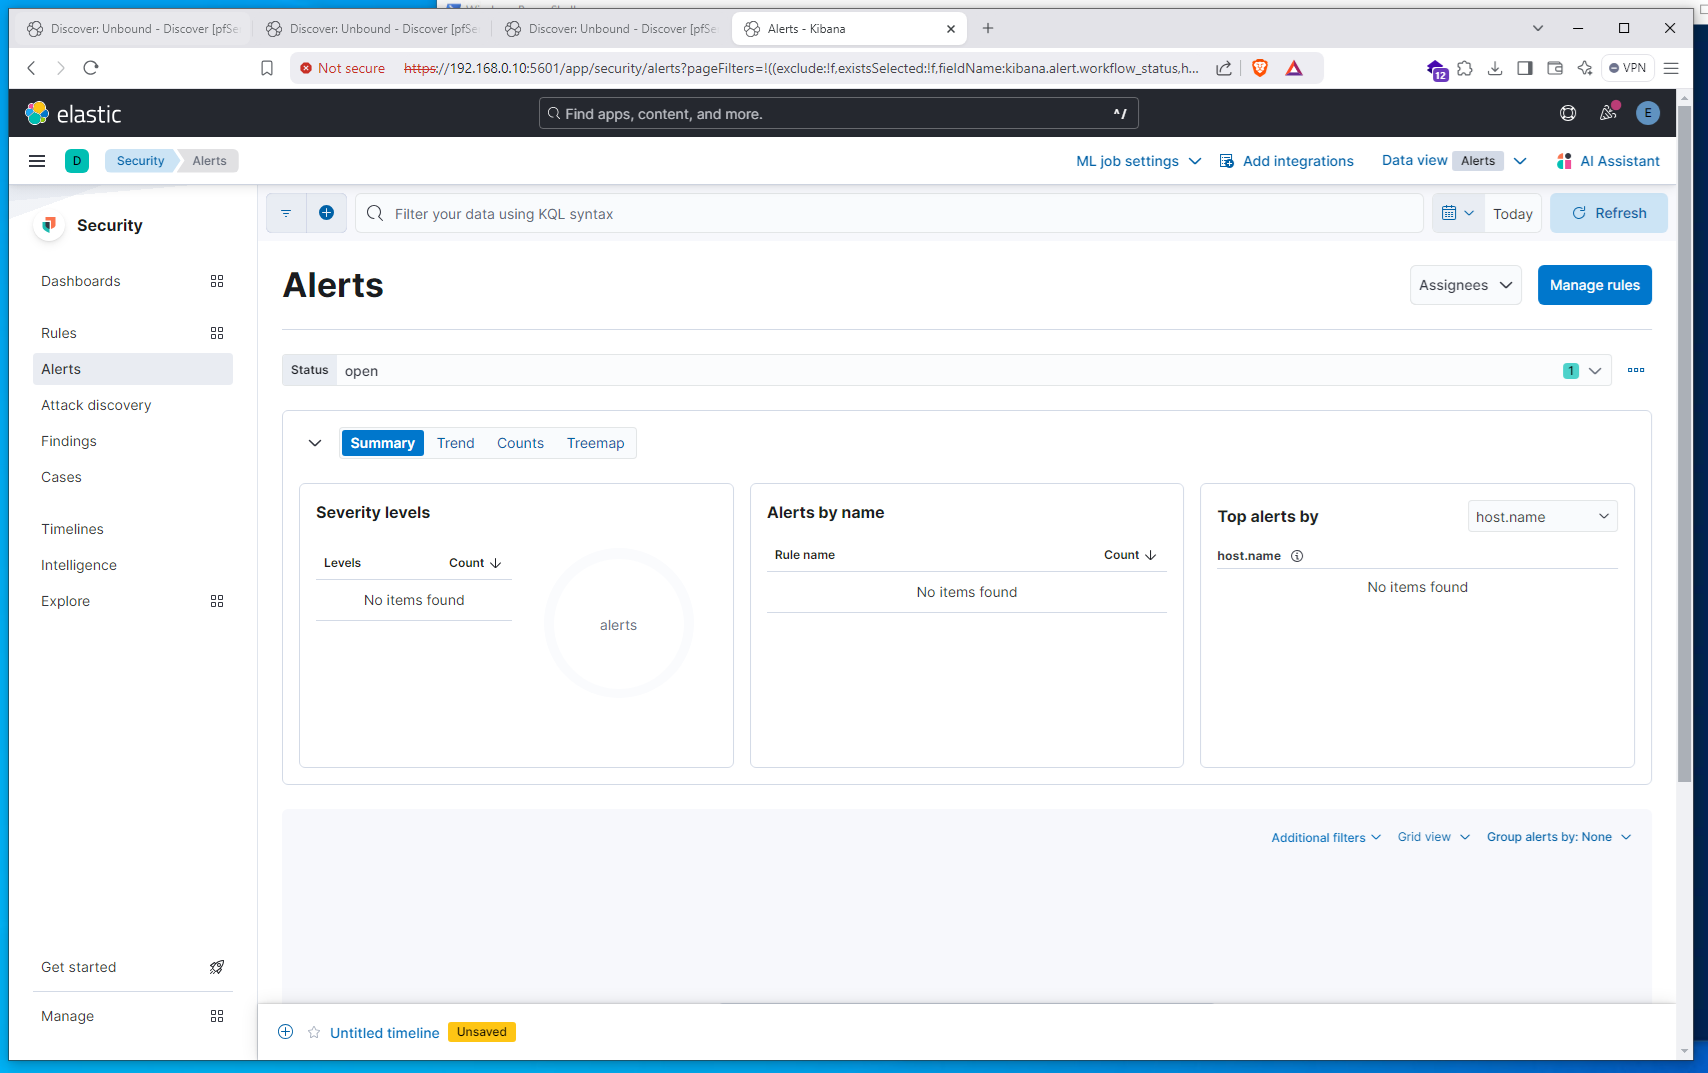Expand the Status open filter dropdown
The width and height of the screenshot is (1708, 1073).
(x=1595, y=371)
